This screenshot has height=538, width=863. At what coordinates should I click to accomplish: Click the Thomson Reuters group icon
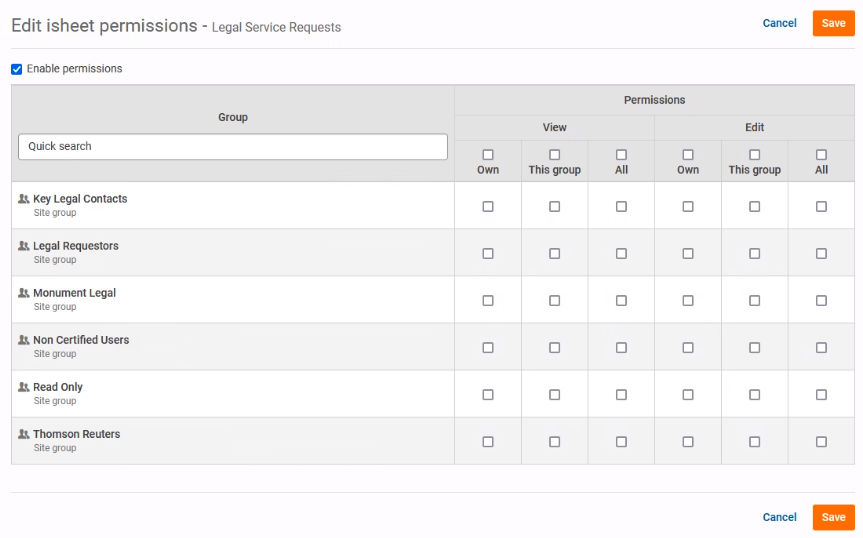(24, 434)
